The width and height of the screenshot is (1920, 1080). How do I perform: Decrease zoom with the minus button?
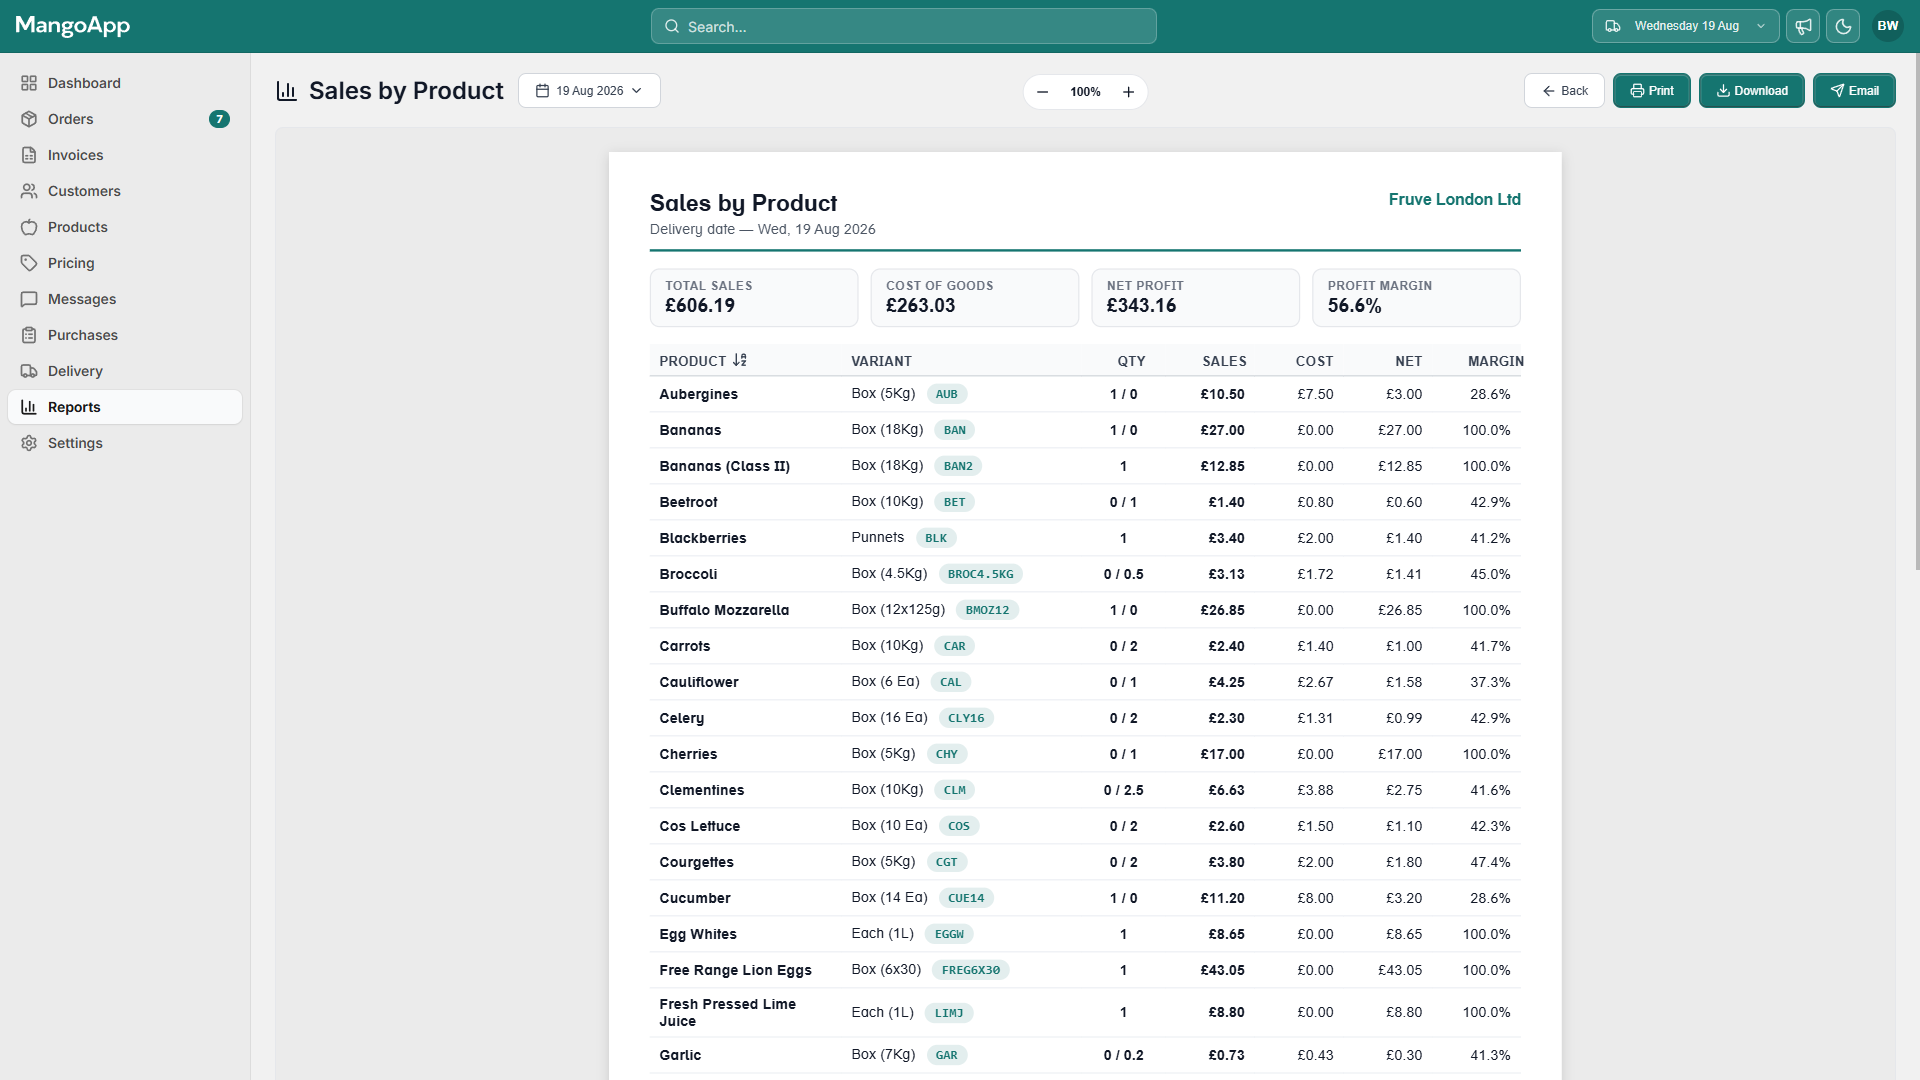(1043, 92)
